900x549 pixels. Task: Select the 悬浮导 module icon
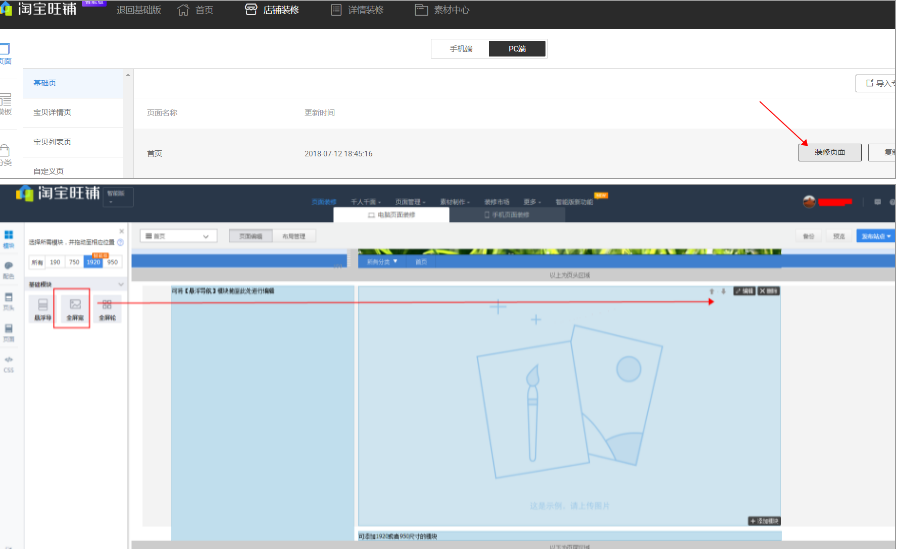coord(43,308)
